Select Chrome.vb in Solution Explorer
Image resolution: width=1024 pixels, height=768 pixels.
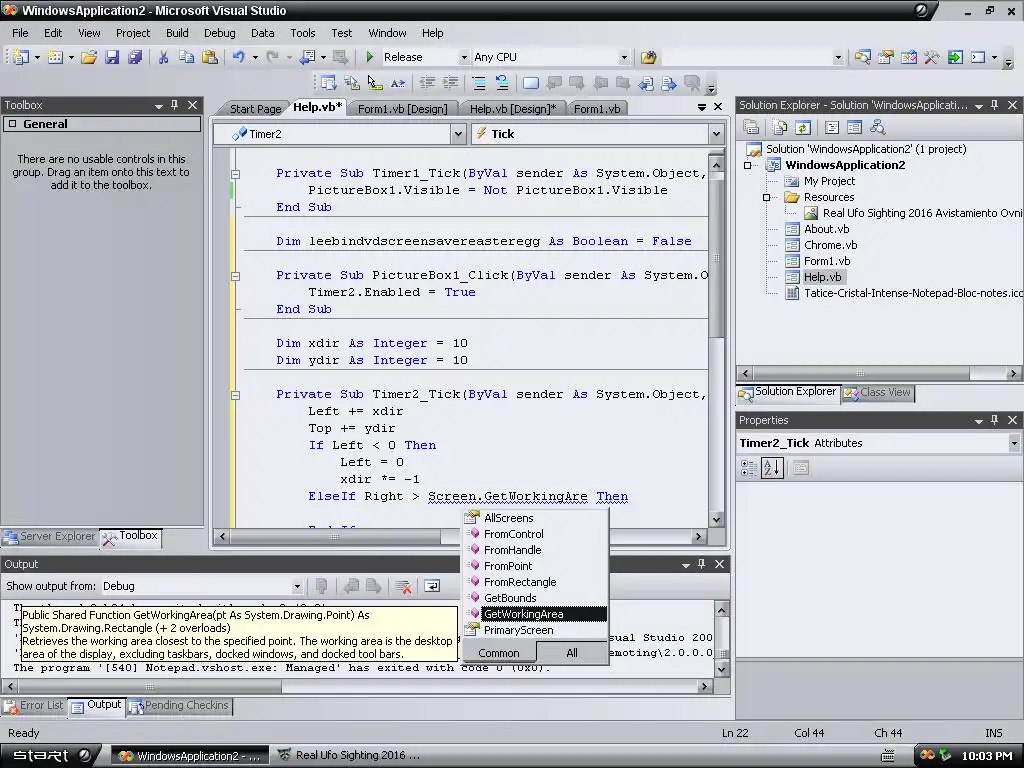(830, 245)
